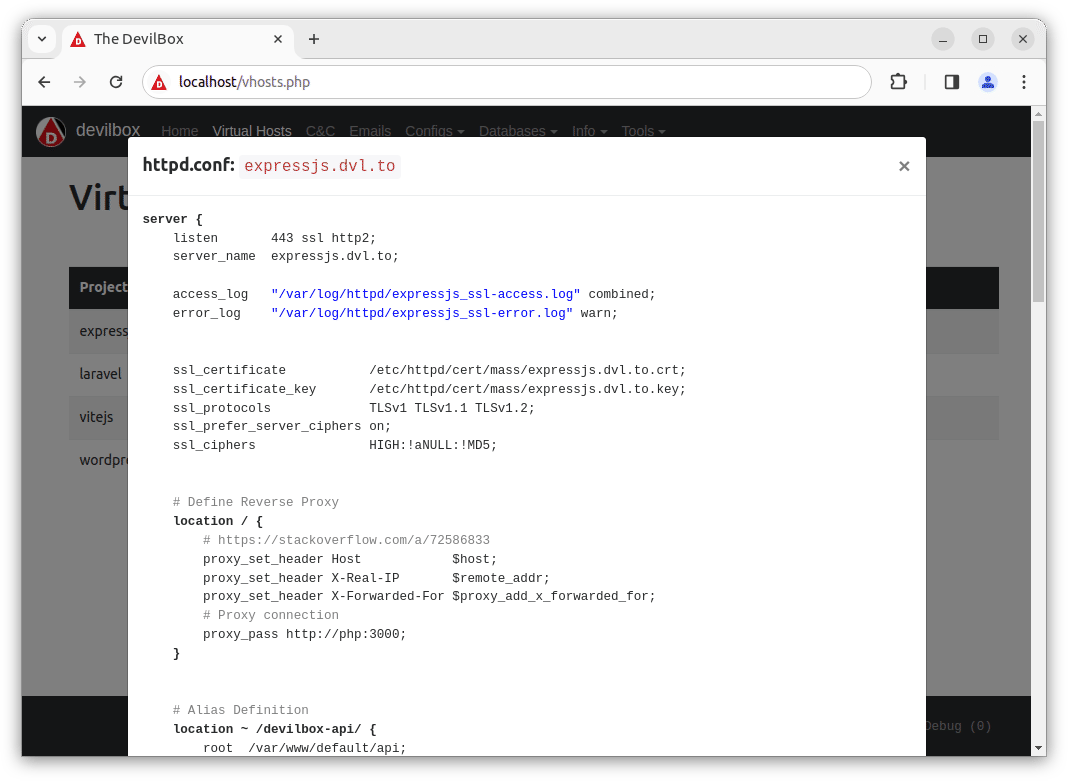This screenshot has height=781, width=1068.
Task: Click the site info icon in address bar
Action: [x=160, y=82]
